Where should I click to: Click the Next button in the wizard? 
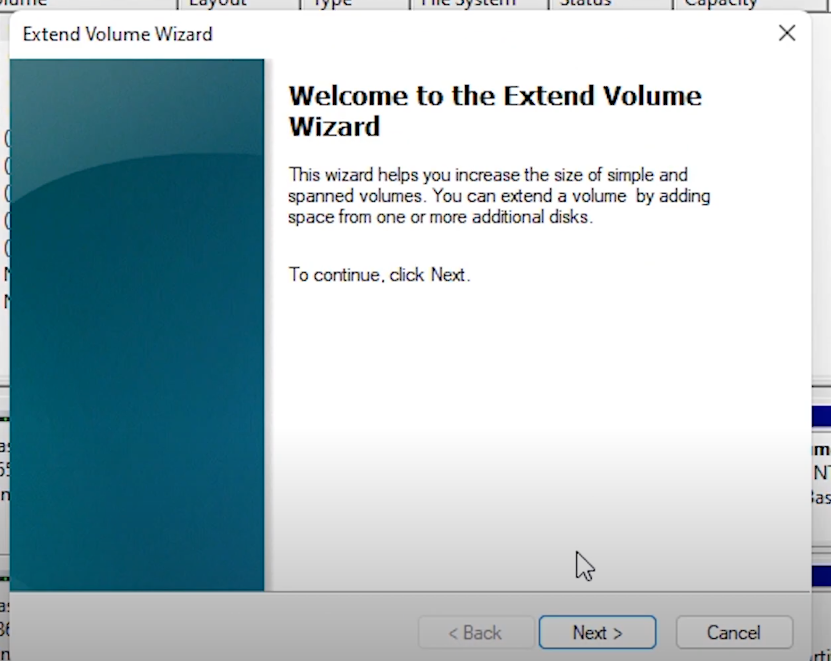point(597,632)
